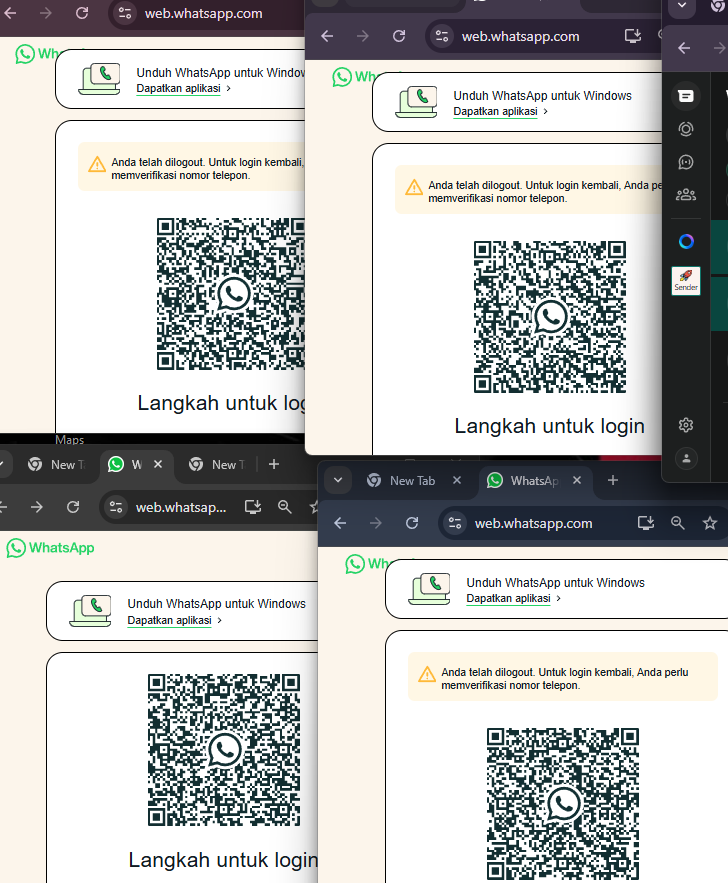Click 'Langkah untuk login' heading in upper-right window
728x883 pixels.
pyautogui.click(x=550, y=426)
